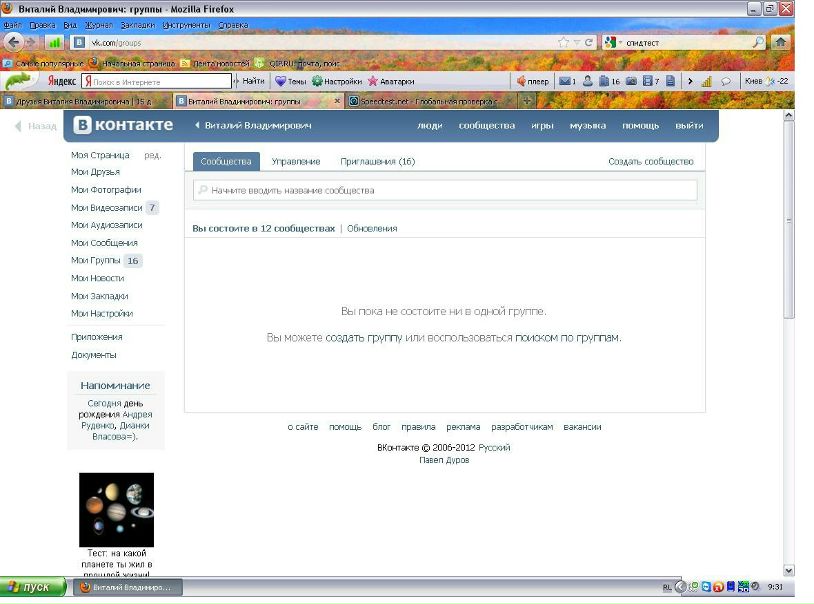Open the Закладки menu in menu bar

tap(138, 24)
